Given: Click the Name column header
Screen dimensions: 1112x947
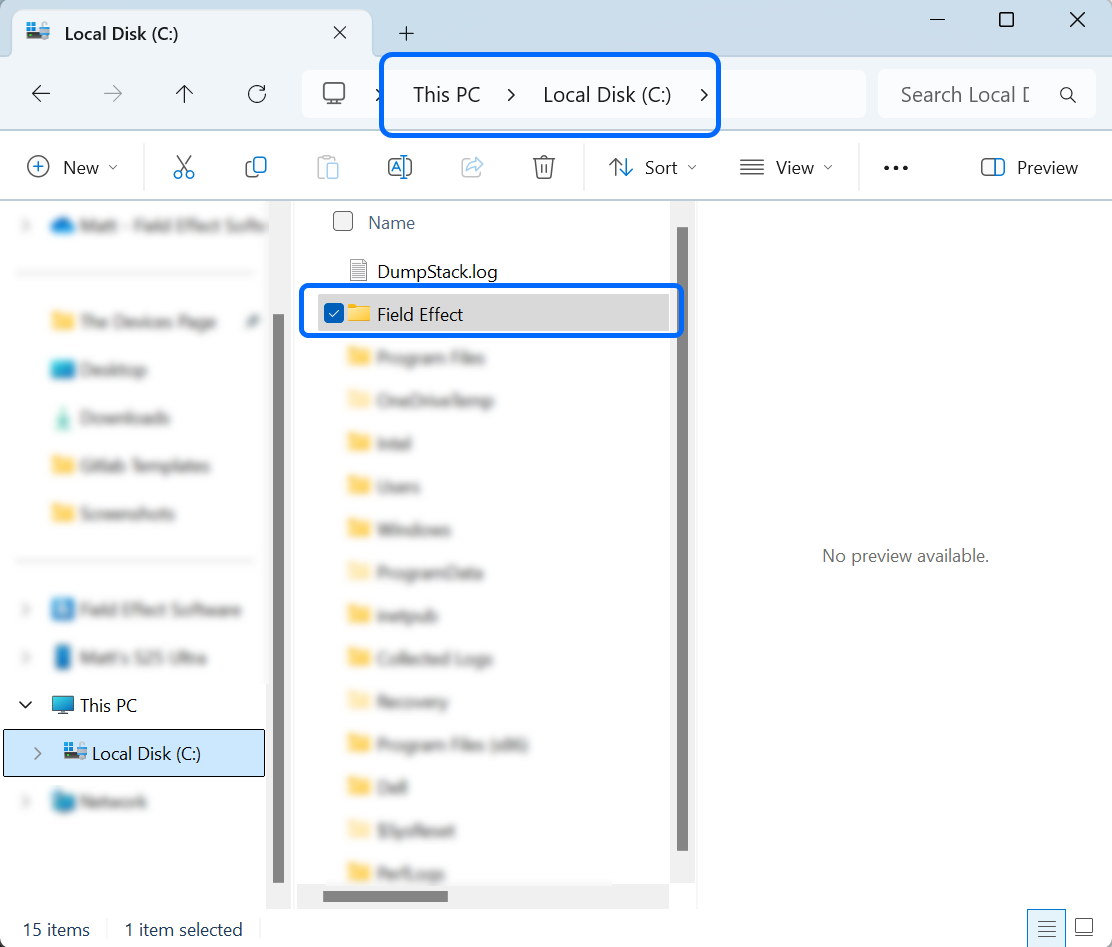Looking at the screenshot, I should (391, 223).
